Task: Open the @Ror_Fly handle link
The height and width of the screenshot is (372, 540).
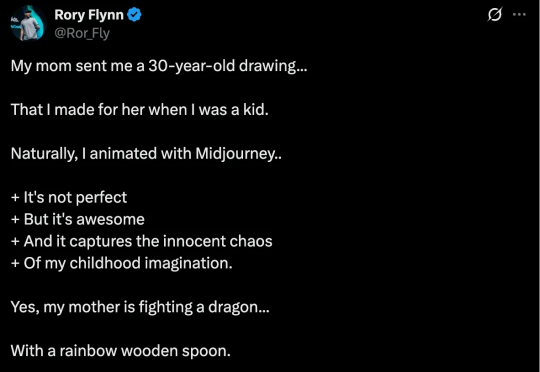Action: pyautogui.click(x=82, y=33)
